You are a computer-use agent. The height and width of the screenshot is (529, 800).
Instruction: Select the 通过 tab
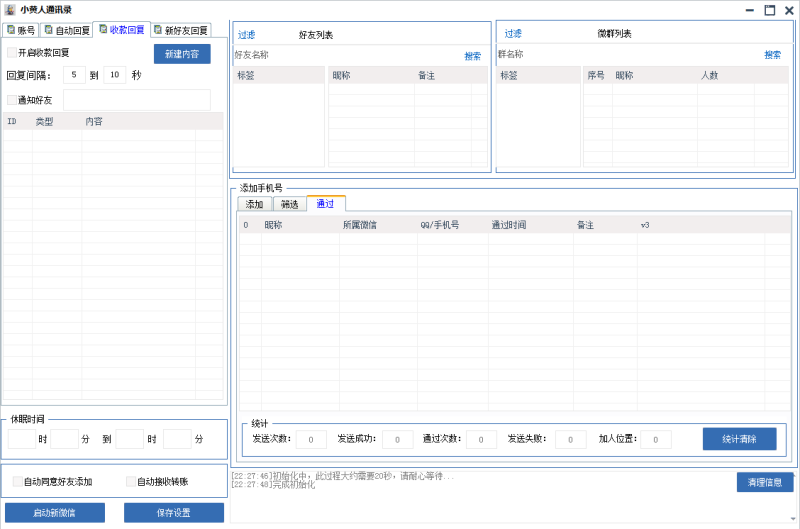click(325, 204)
